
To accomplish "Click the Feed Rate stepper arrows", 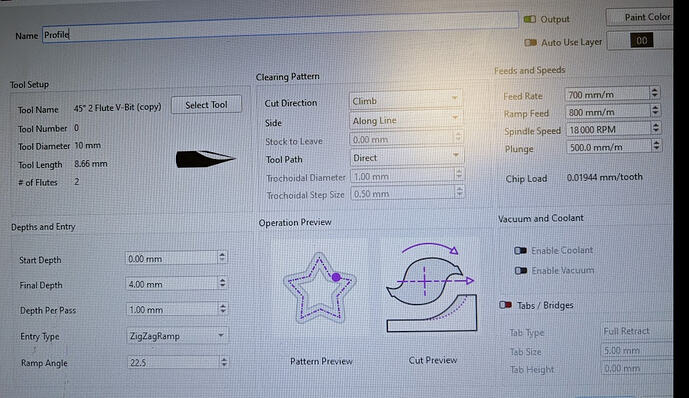I will 655,92.
